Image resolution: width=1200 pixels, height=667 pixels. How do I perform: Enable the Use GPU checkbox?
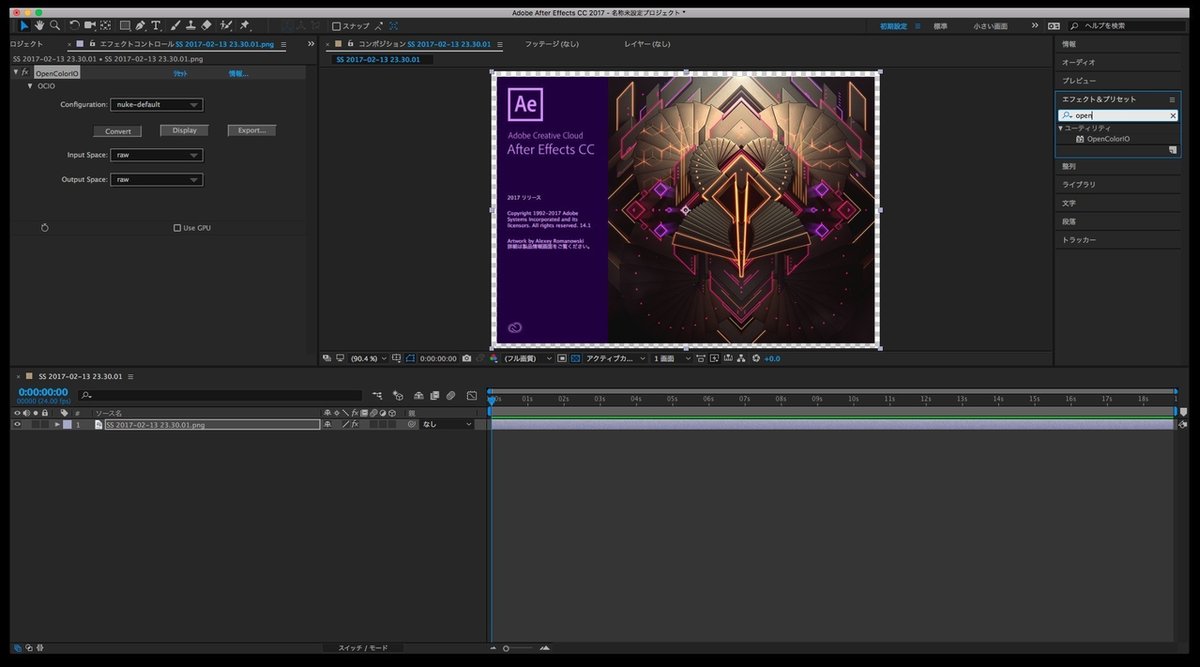[x=176, y=227]
